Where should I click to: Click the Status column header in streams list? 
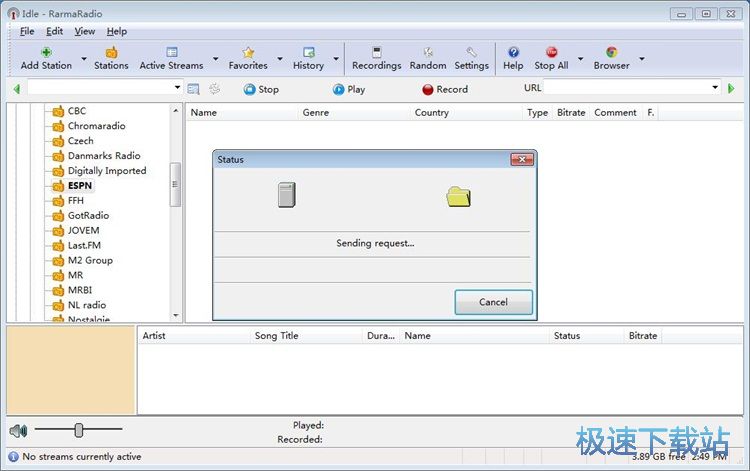coord(586,336)
